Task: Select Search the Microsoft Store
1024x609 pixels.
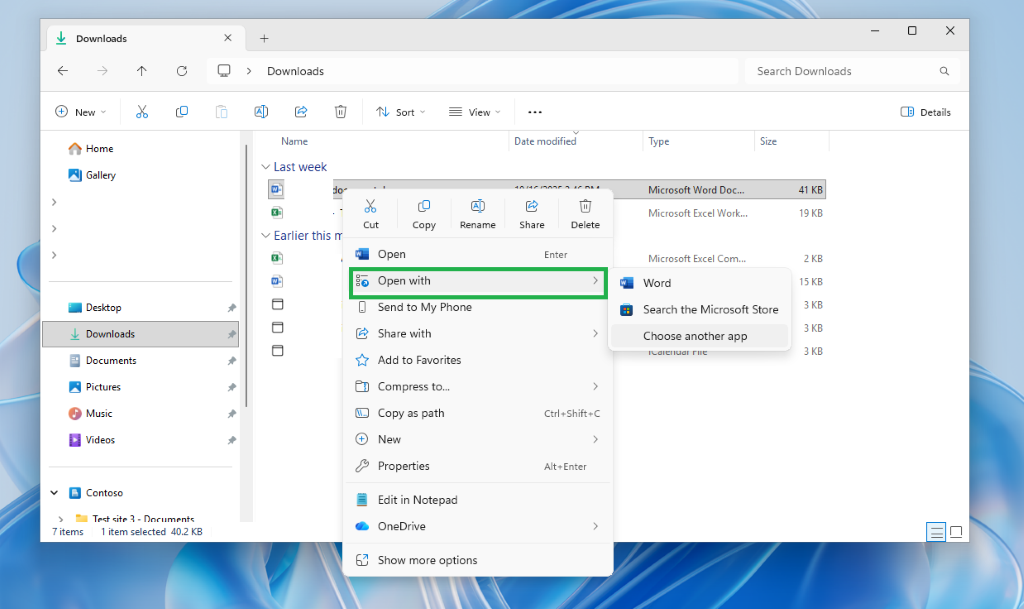Action: (x=699, y=309)
